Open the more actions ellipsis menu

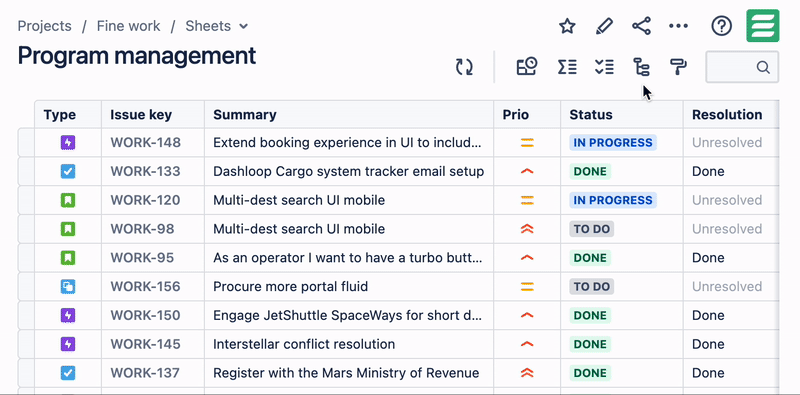pyautogui.click(x=679, y=26)
